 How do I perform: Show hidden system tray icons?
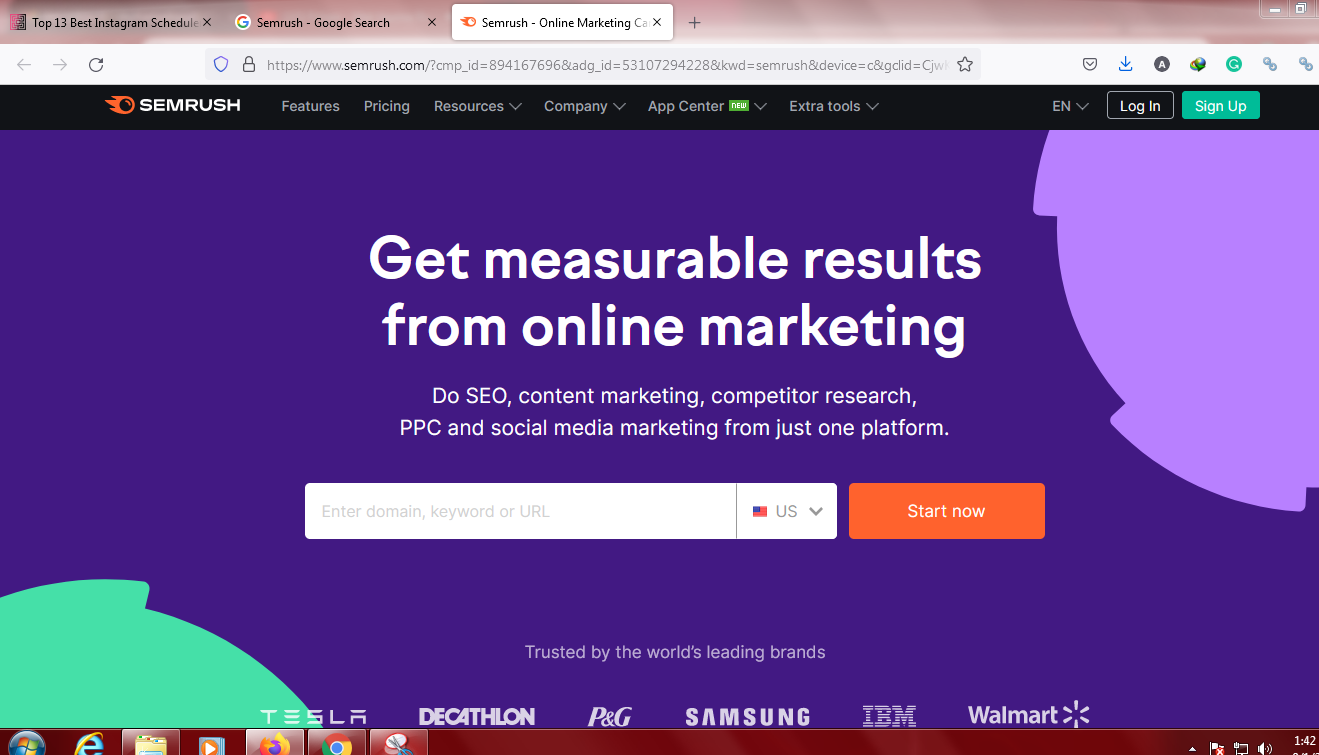pos(1192,748)
